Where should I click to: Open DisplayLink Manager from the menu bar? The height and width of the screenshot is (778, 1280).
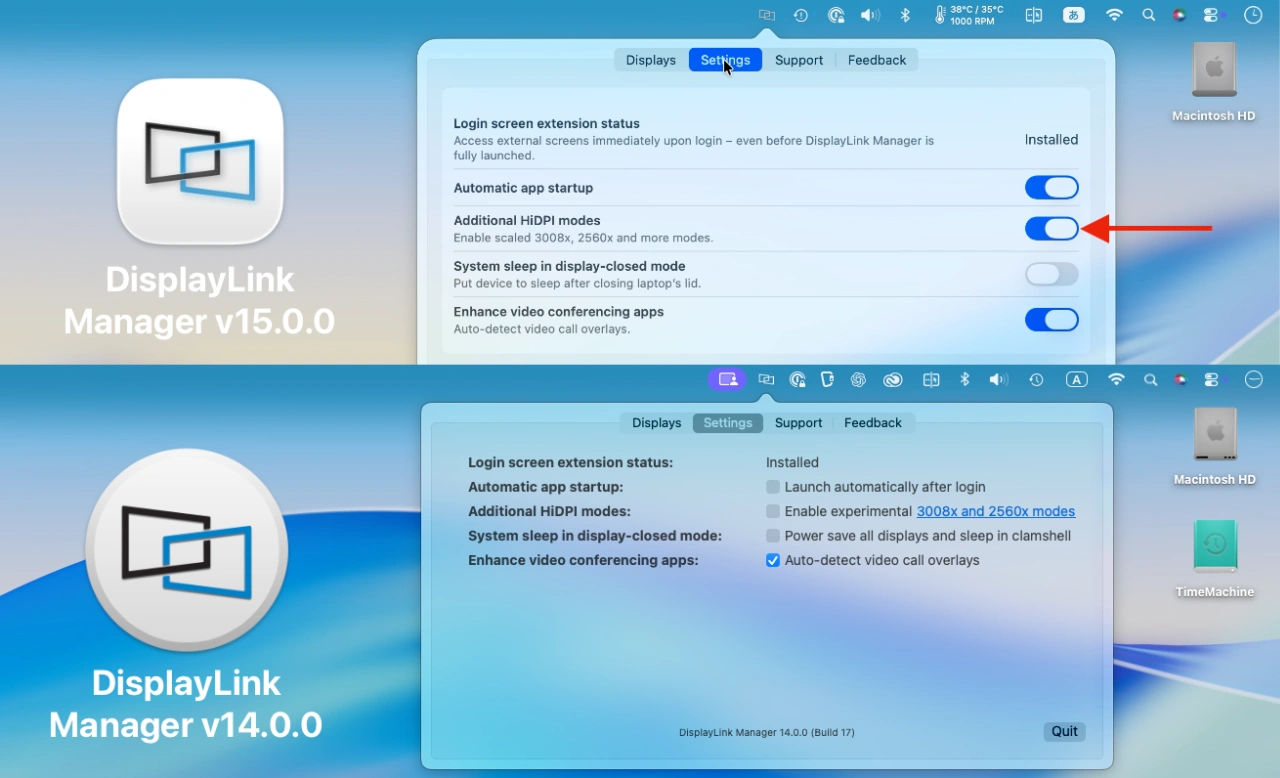[x=766, y=14]
